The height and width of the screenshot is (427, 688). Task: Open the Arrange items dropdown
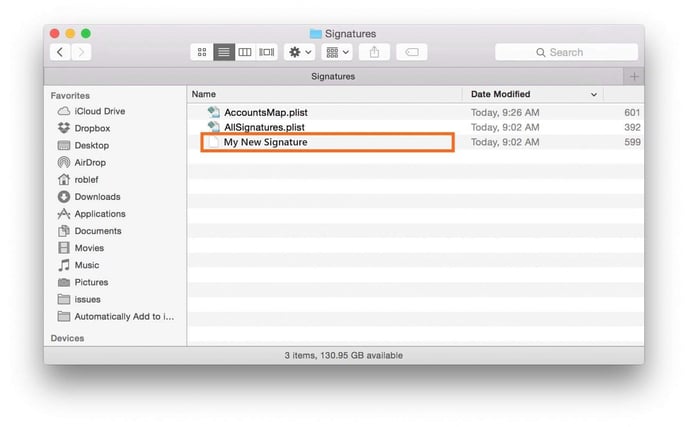tap(337, 52)
